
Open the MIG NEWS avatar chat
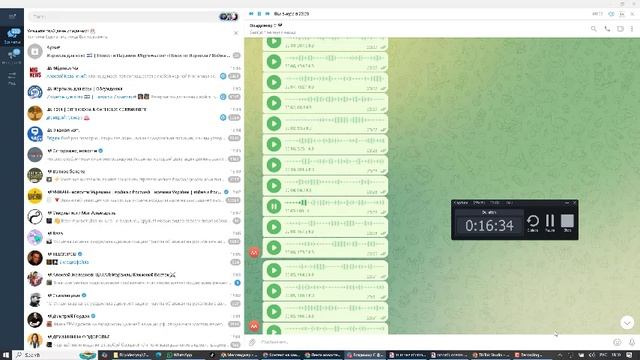click(x=134, y=72)
